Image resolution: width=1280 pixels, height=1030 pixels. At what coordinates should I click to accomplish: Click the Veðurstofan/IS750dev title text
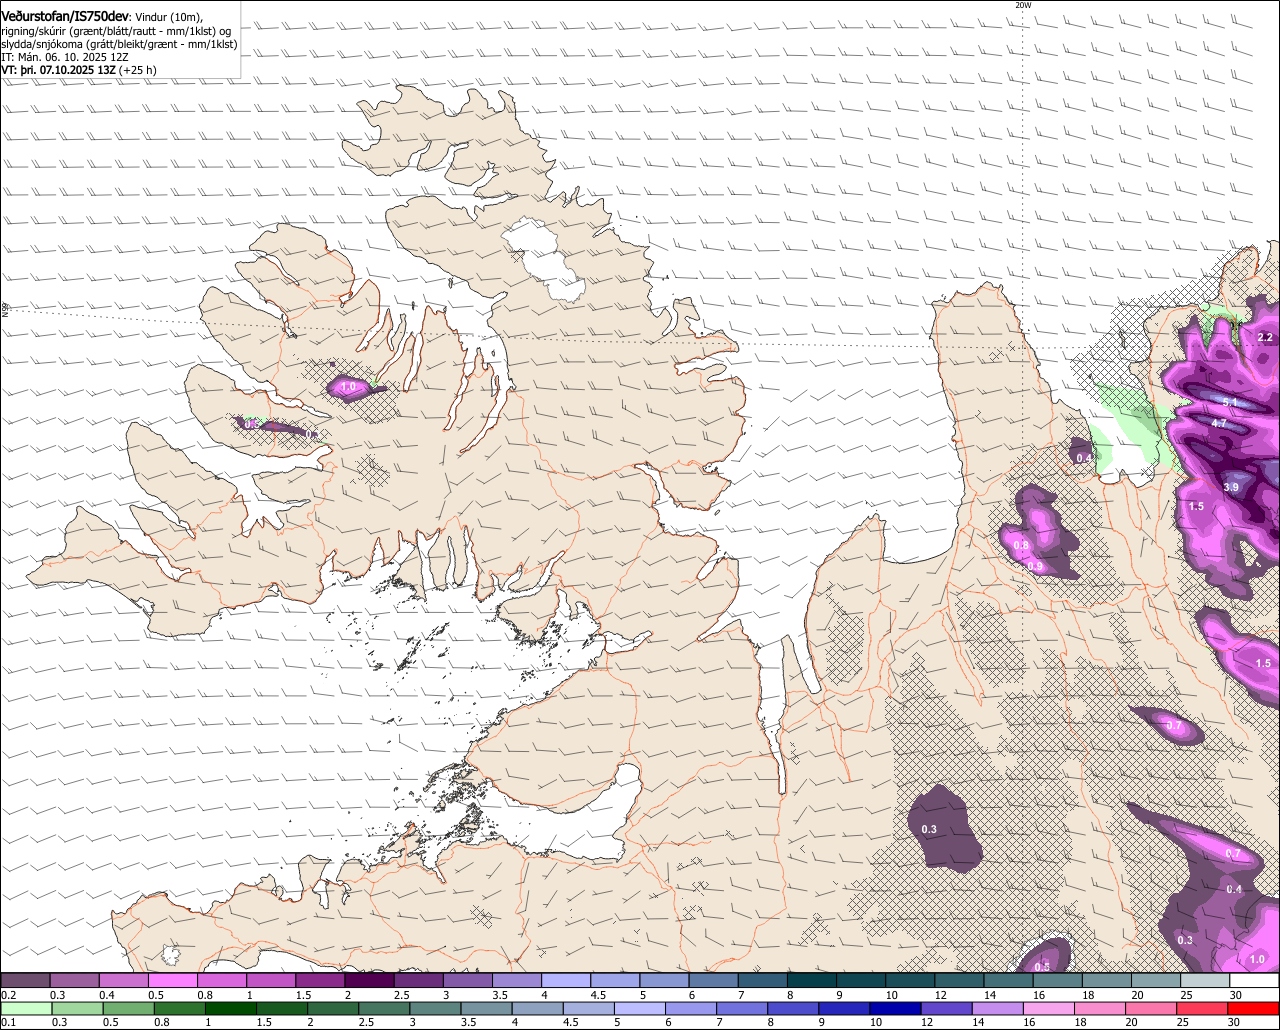click(x=65, y=16)
